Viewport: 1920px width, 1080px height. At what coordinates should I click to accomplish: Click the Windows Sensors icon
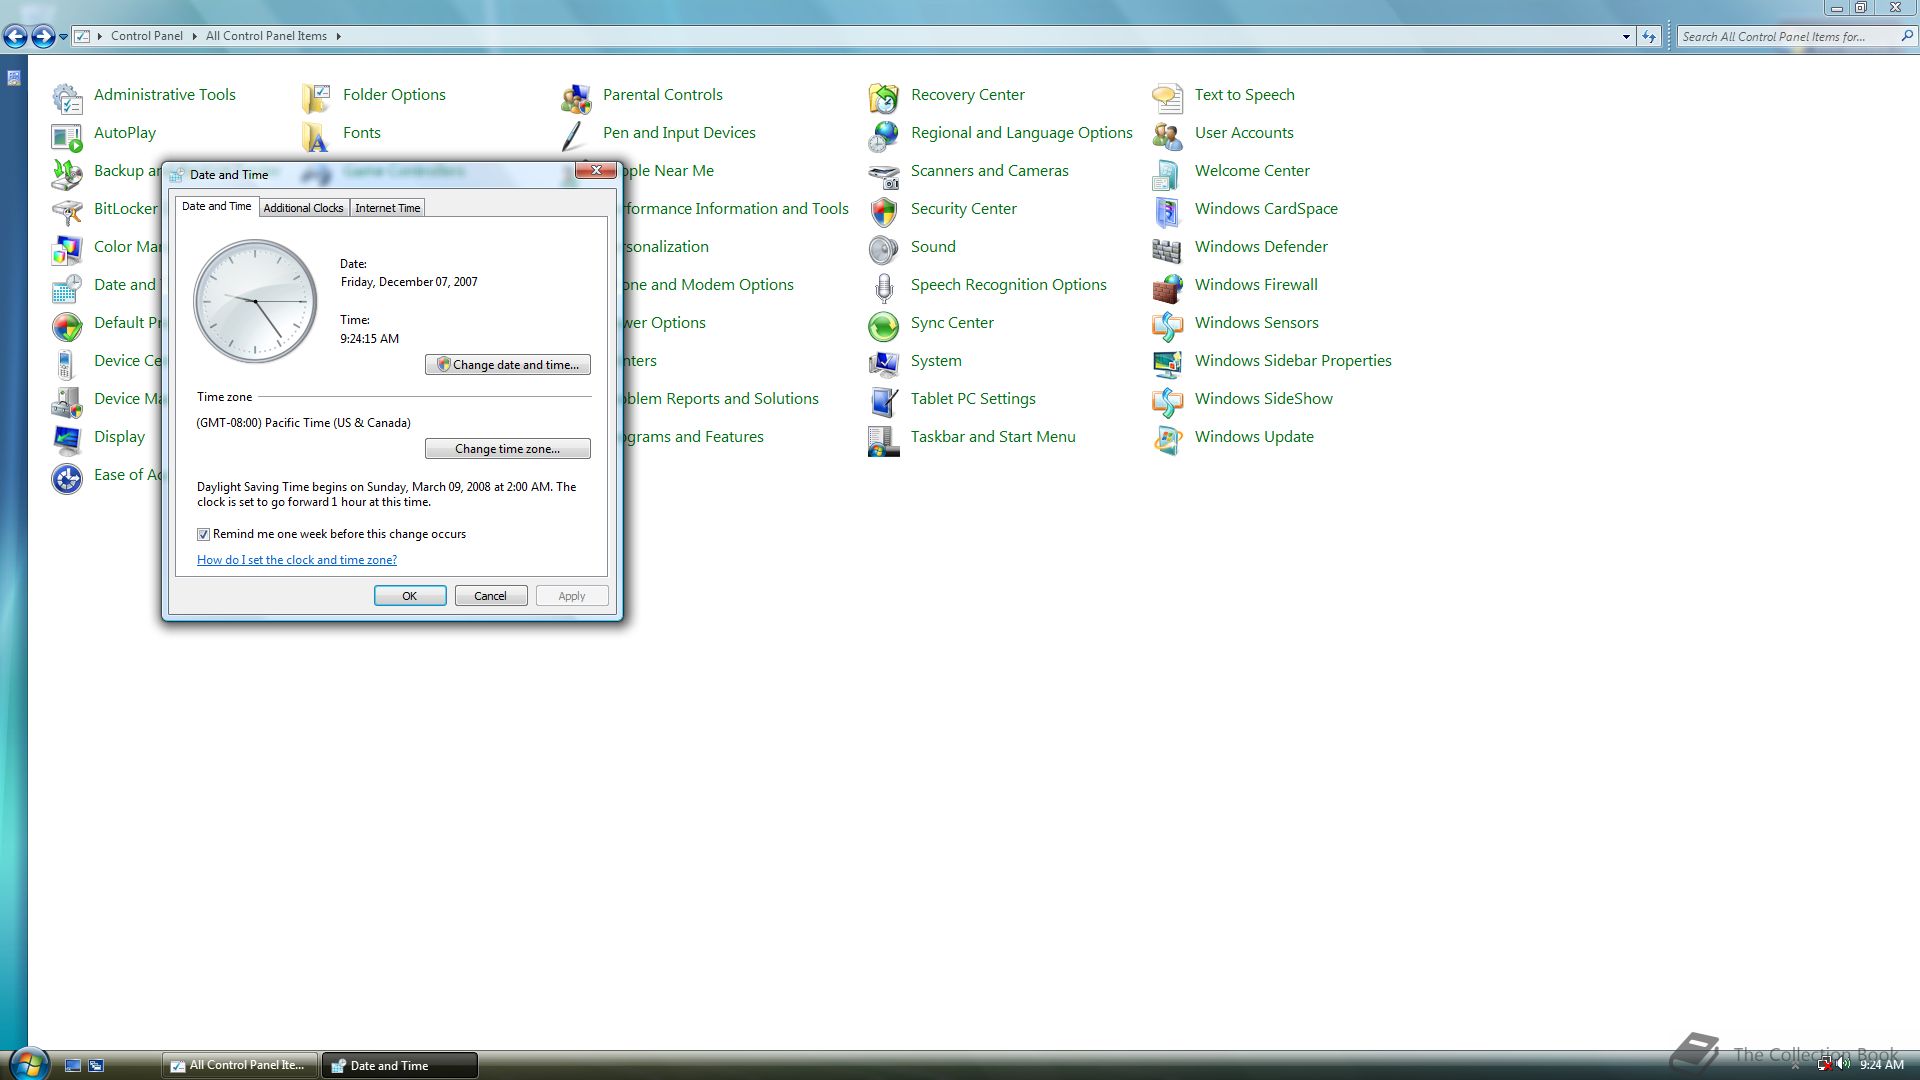[x=1168, y=326]
